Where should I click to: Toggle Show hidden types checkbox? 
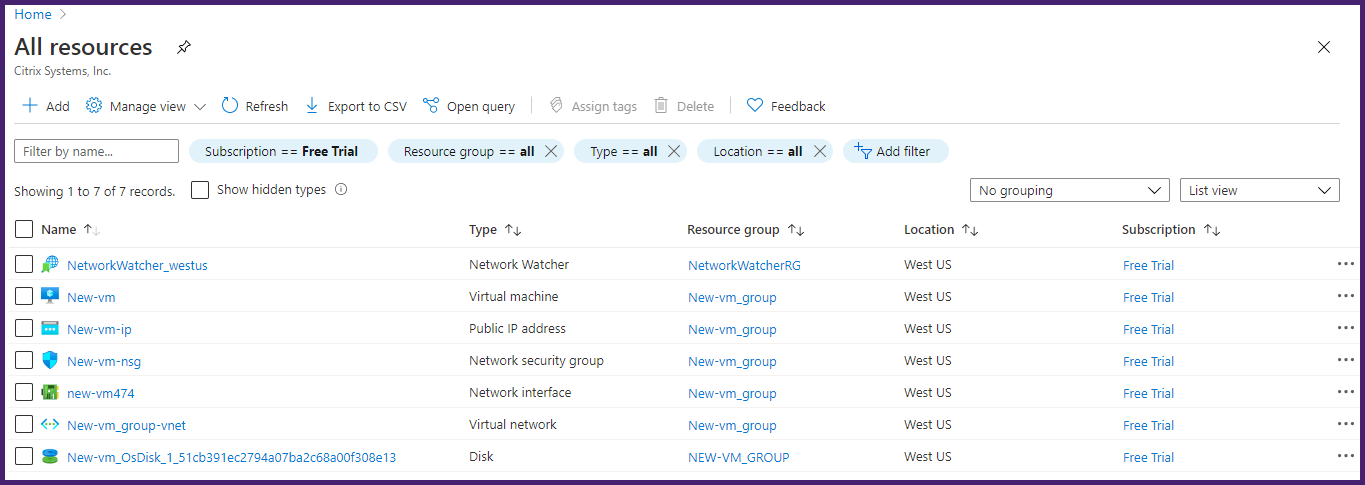200,190
